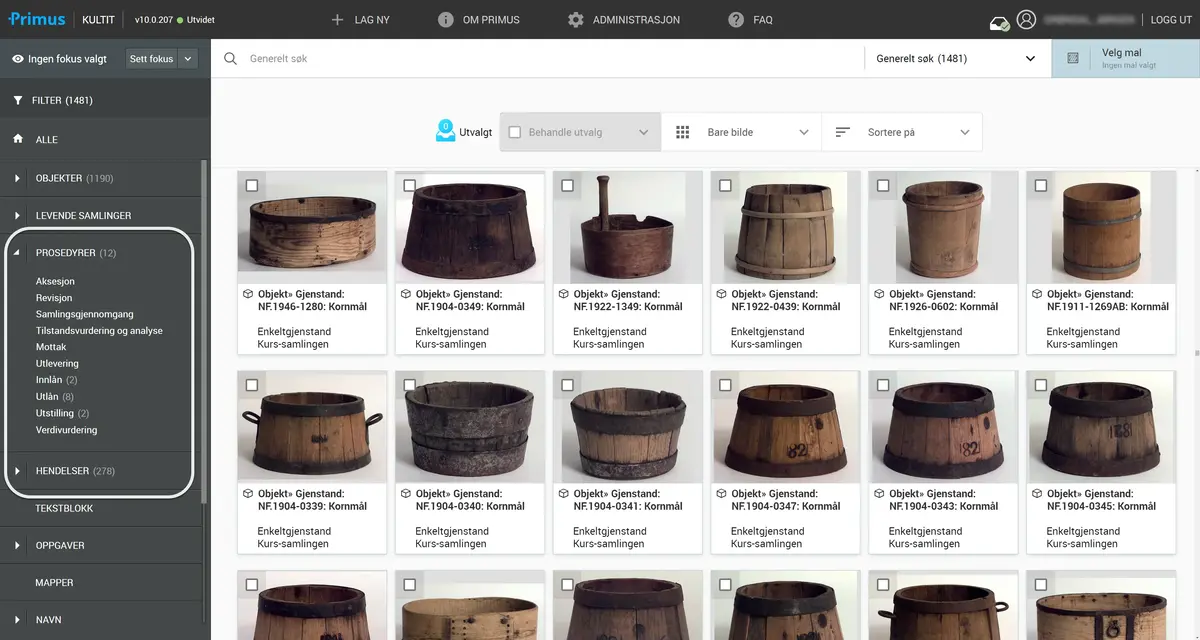Click the Velg mal template icon
This screenshot has width=1200, height=640.
click(1073, 59)
